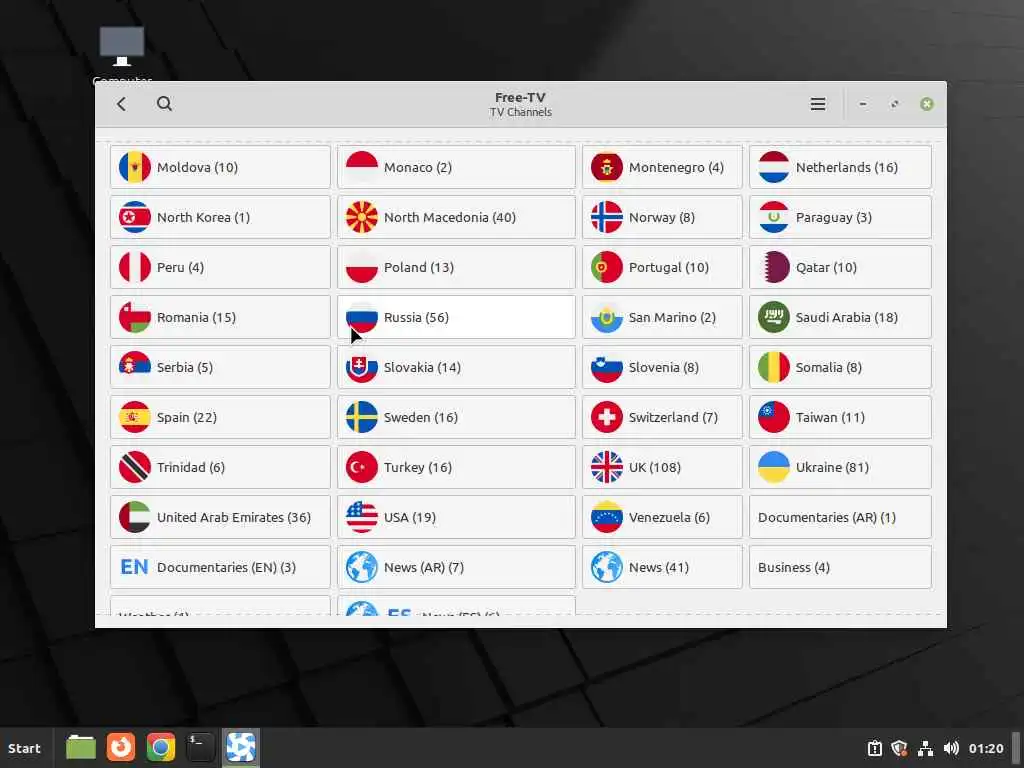Click the Poland flag icon

pyautogui.click(x=362, y=267)
